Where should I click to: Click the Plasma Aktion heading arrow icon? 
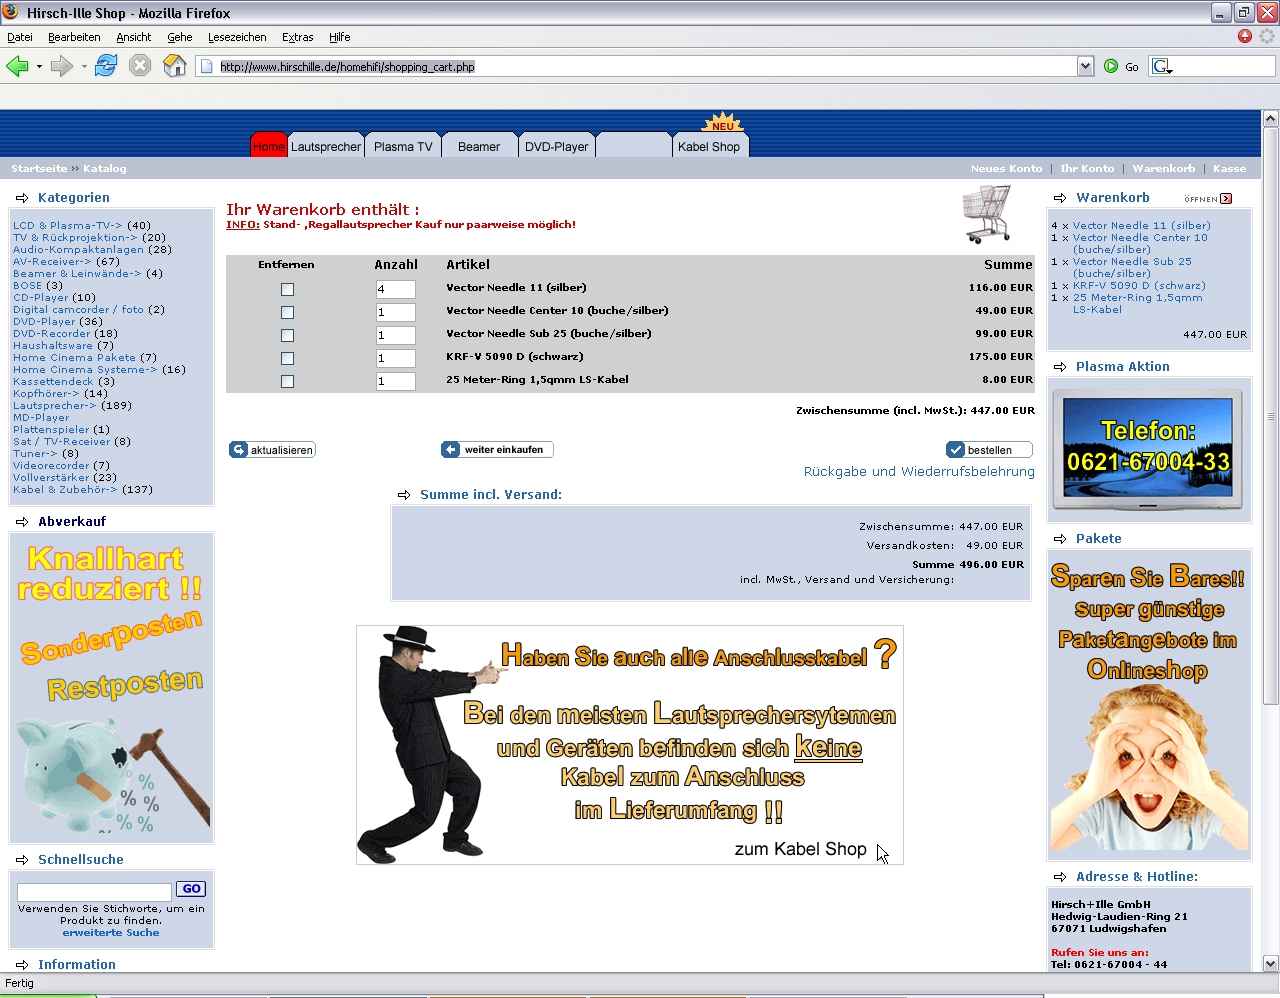pos(1060,367)
